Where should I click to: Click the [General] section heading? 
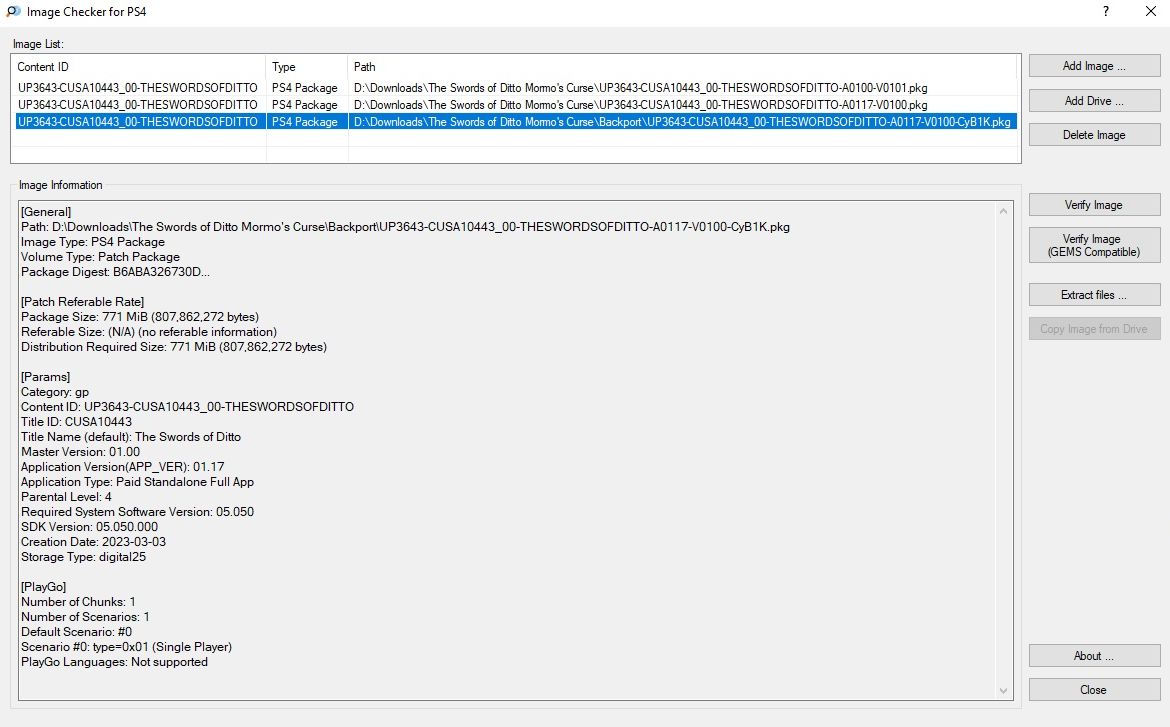pos(46,212)
